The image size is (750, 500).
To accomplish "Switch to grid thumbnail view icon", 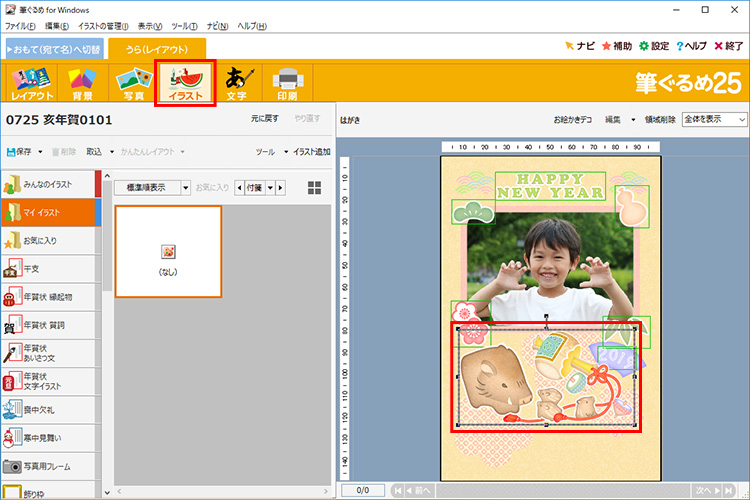I will (x=315, y=188).
